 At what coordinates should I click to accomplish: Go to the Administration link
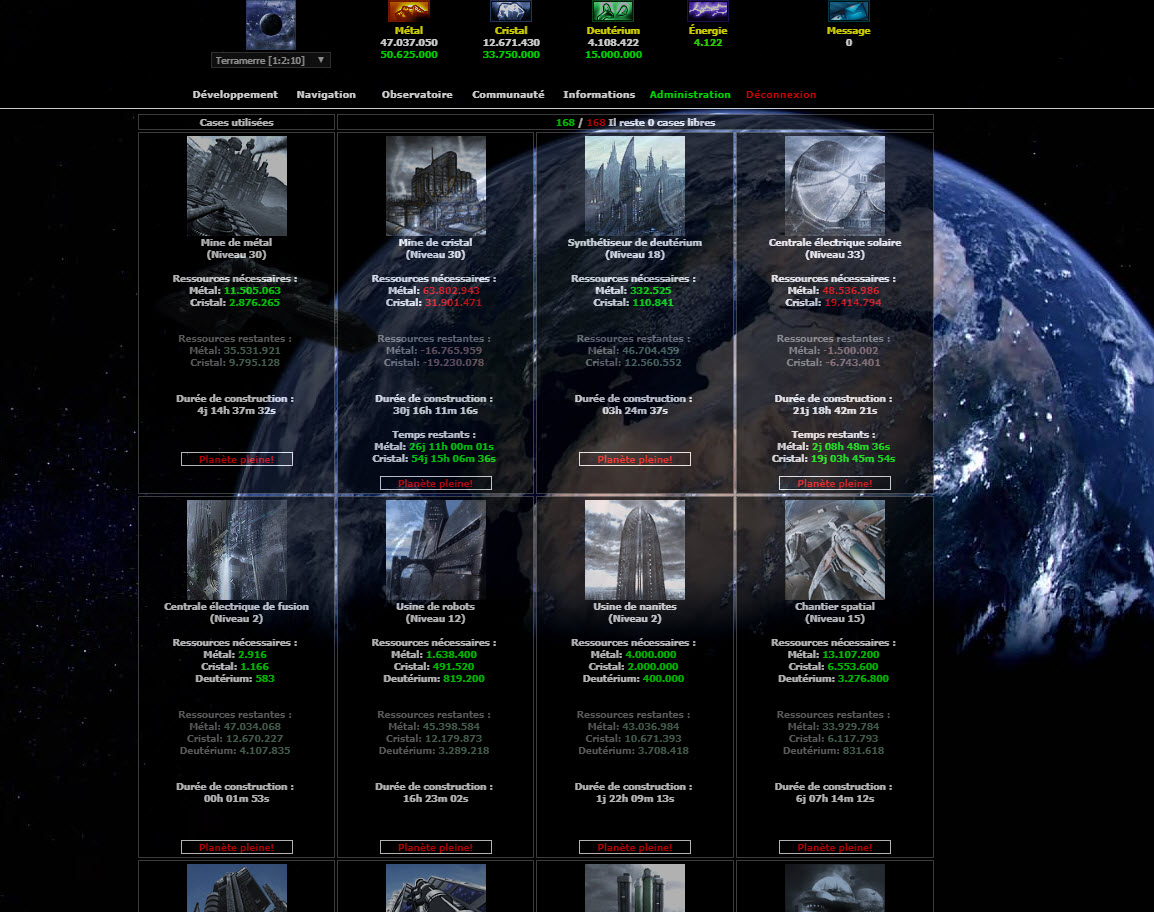pyautogui.click(x=690, y=95)
